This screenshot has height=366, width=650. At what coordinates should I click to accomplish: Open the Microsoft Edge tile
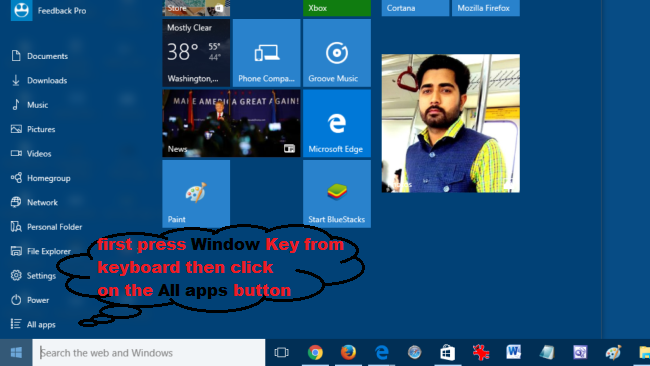coord(337,123)
